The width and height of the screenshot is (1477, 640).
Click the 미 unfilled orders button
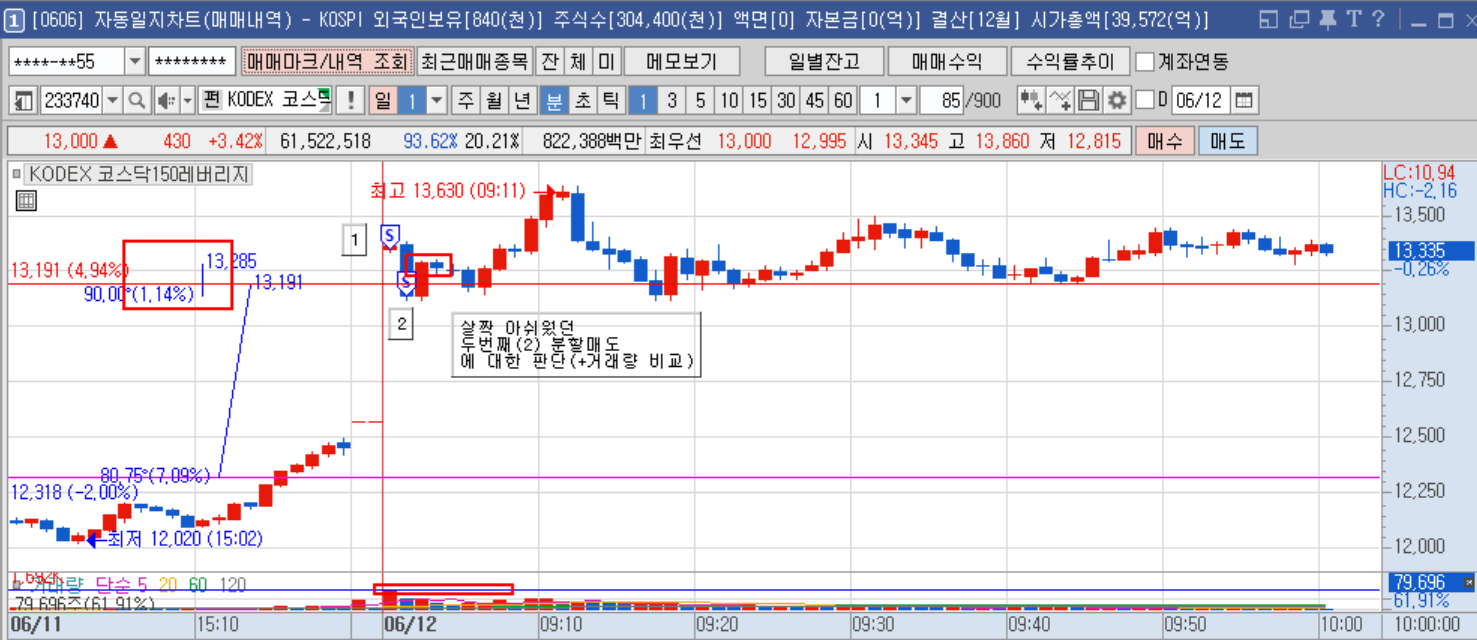click(607, 62)
